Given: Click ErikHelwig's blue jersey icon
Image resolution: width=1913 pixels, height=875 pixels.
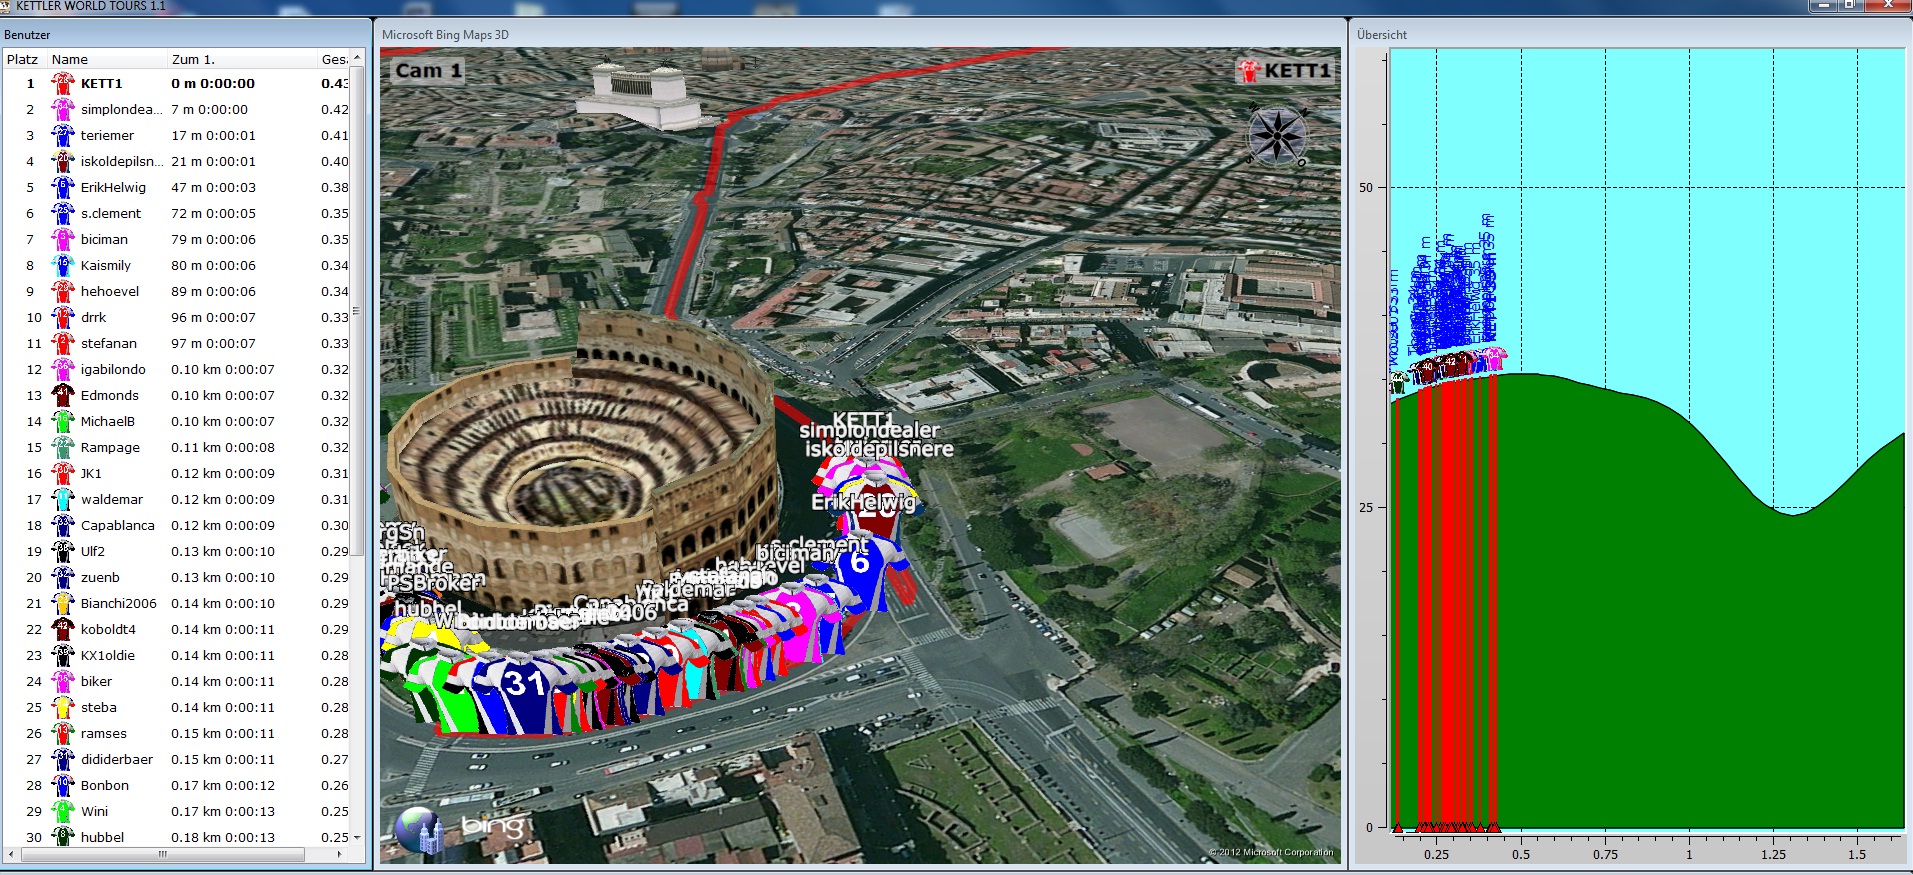Looking at the screenshot, I should [x=63, y=188].
